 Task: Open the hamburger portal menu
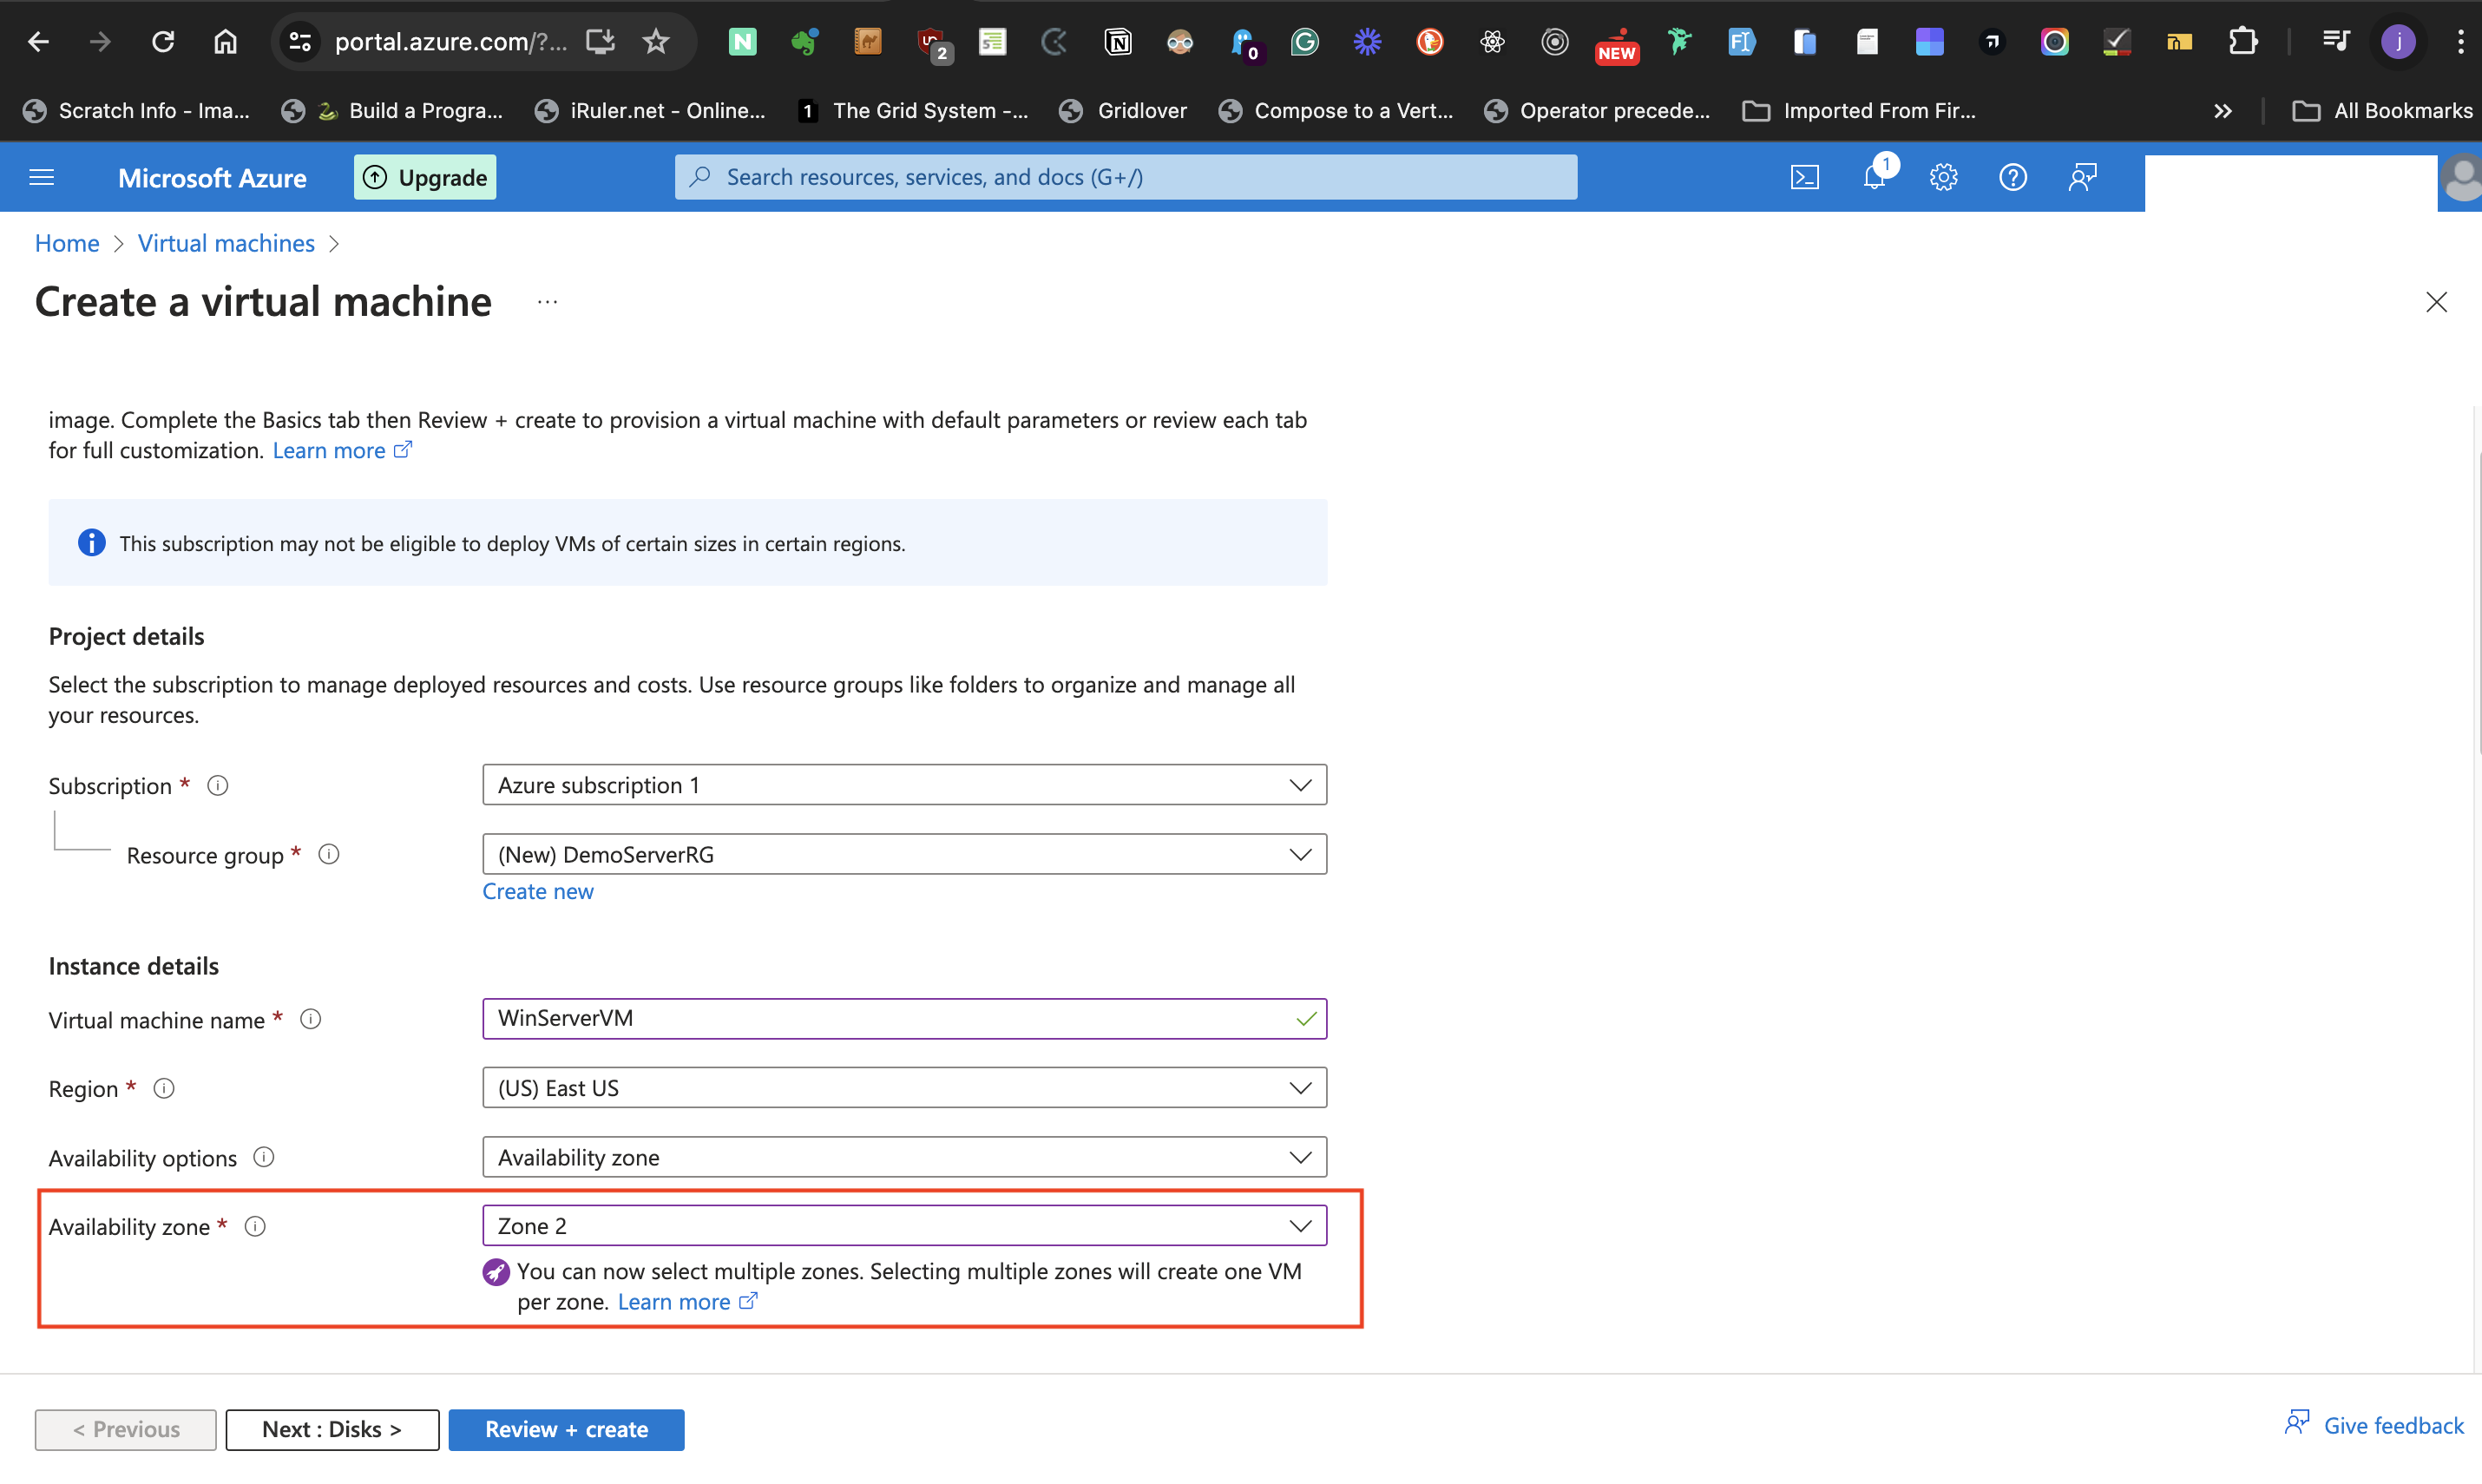point(42,177)
